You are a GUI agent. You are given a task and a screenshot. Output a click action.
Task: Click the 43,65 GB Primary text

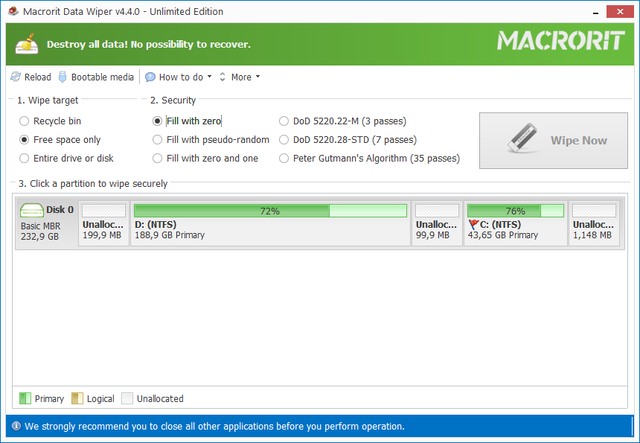coord(503,235)
